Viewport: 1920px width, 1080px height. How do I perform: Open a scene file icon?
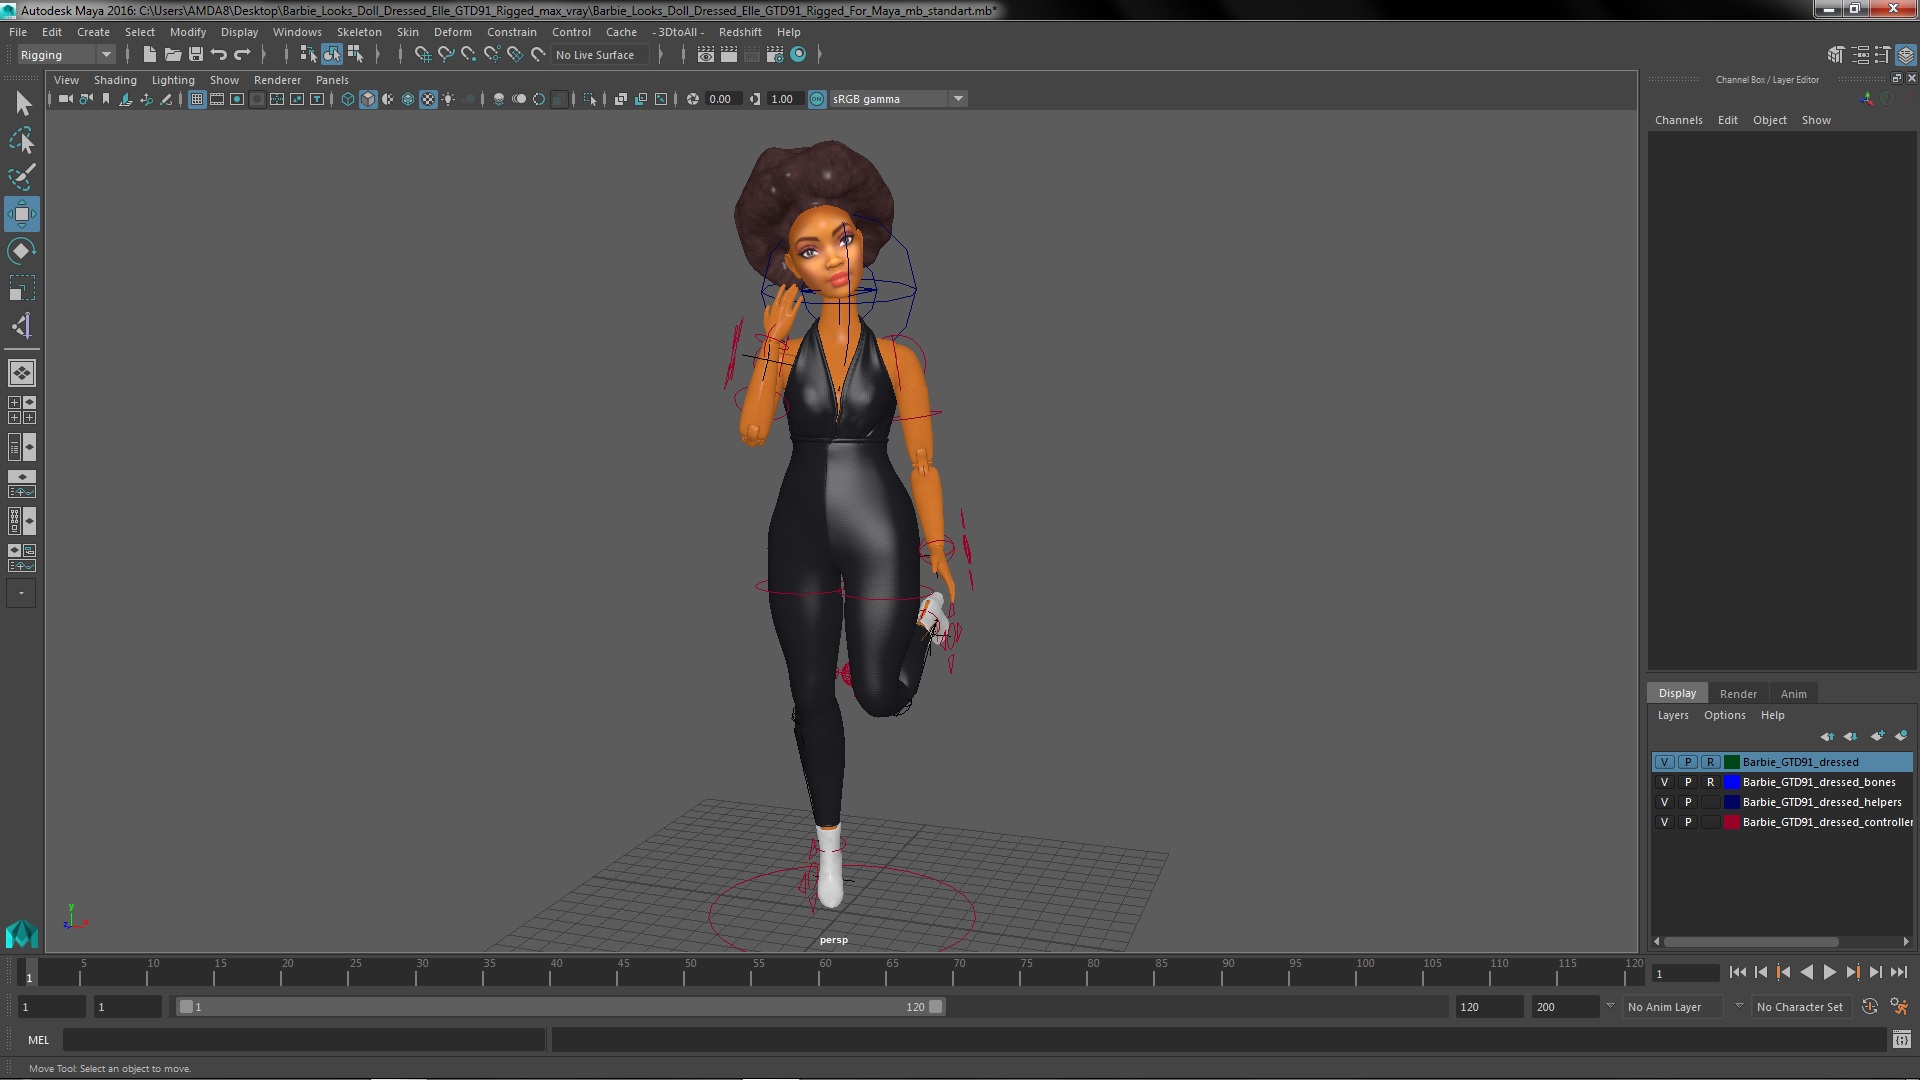point(173,54)
